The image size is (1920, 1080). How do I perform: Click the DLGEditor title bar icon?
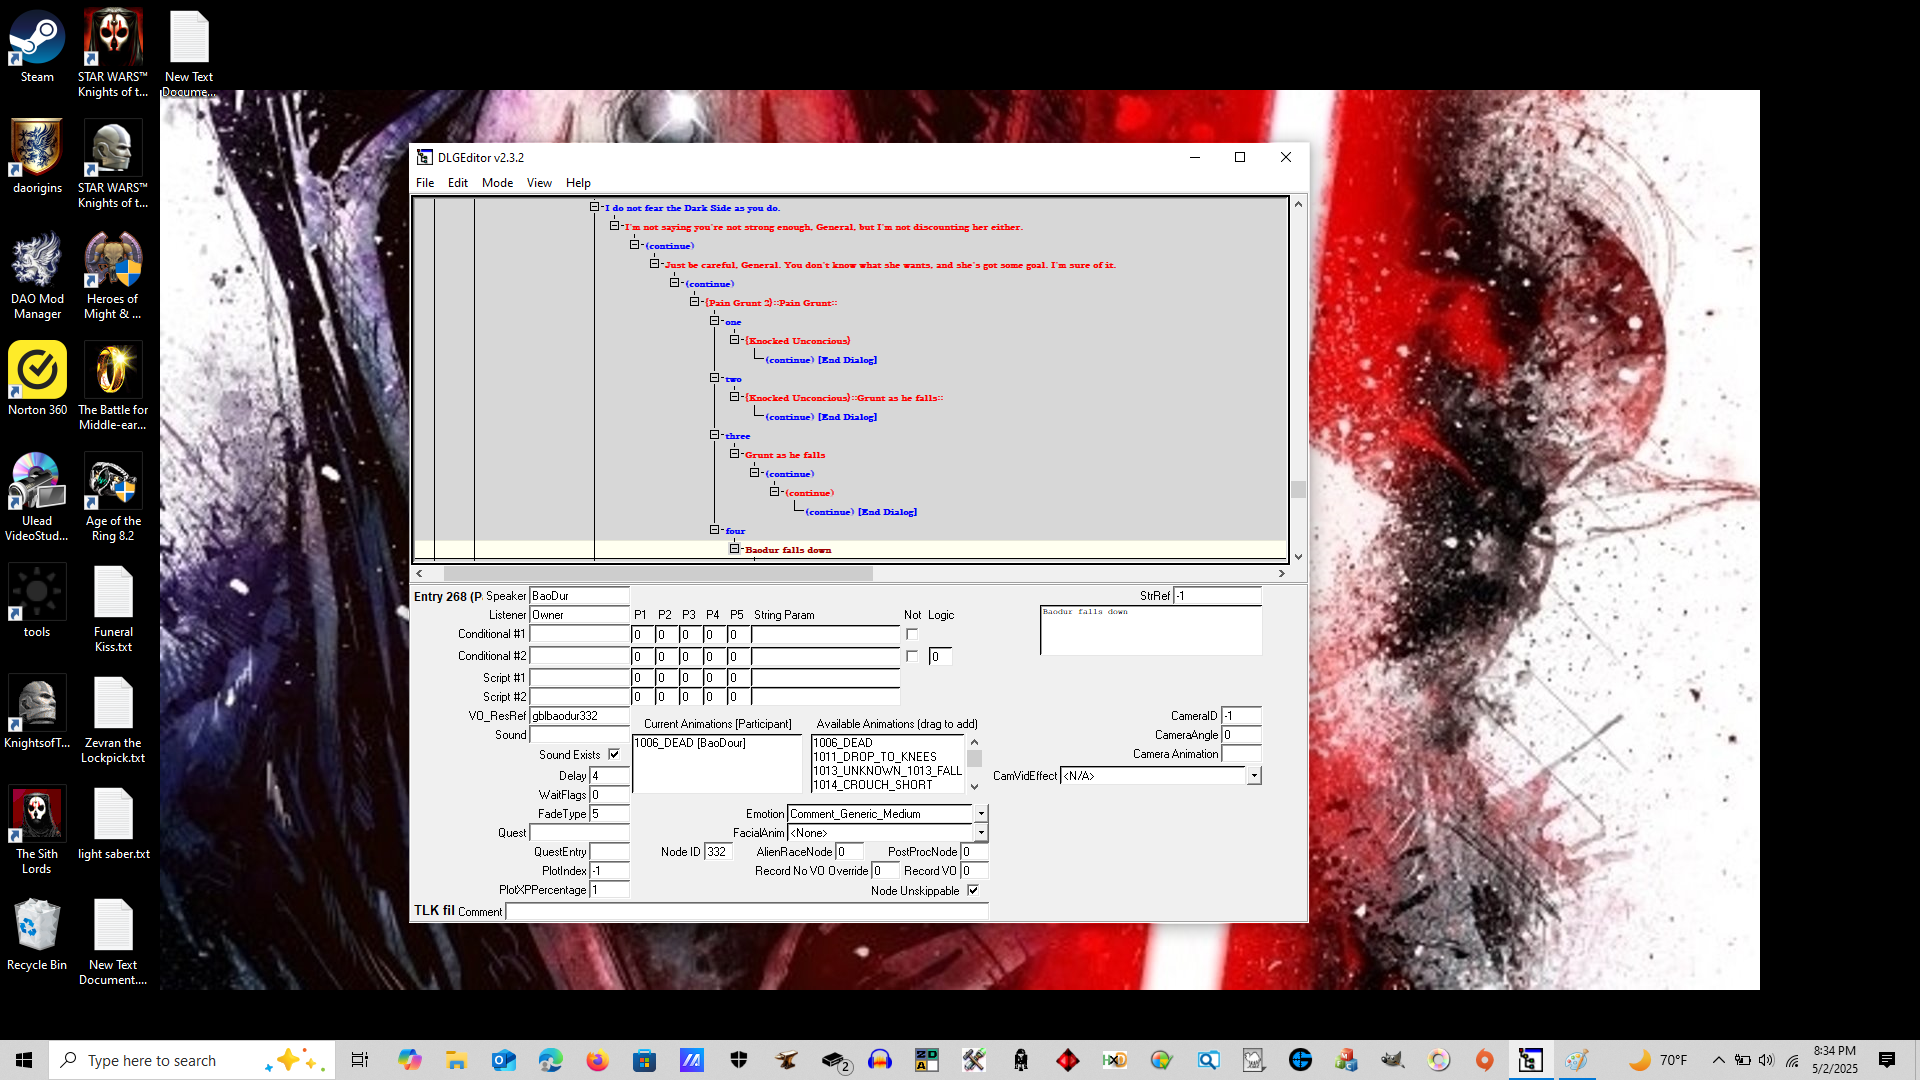424,157
